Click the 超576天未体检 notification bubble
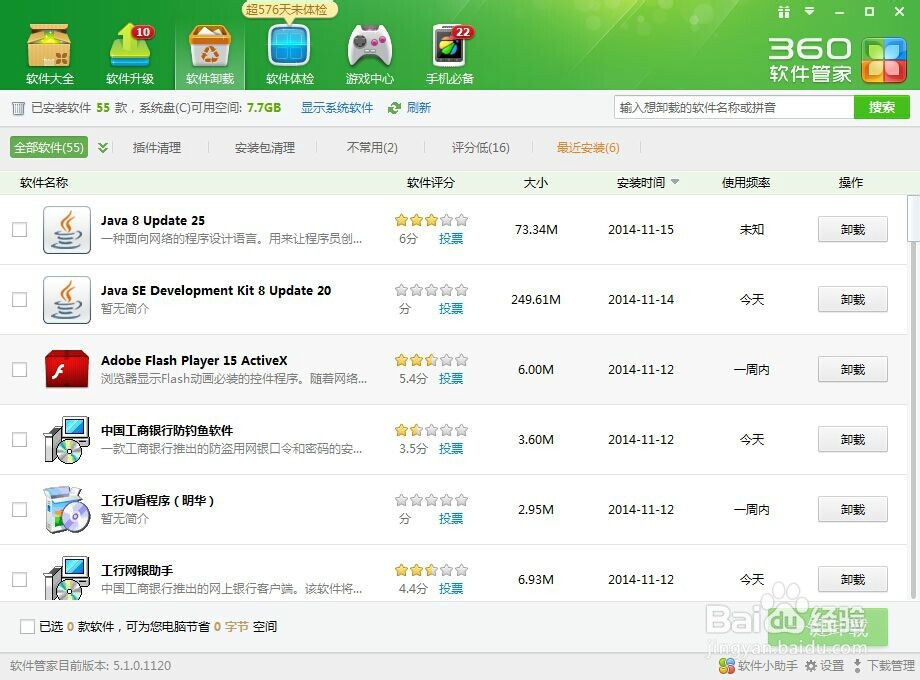This screenshot has width=920, height=680. point(289,10)
